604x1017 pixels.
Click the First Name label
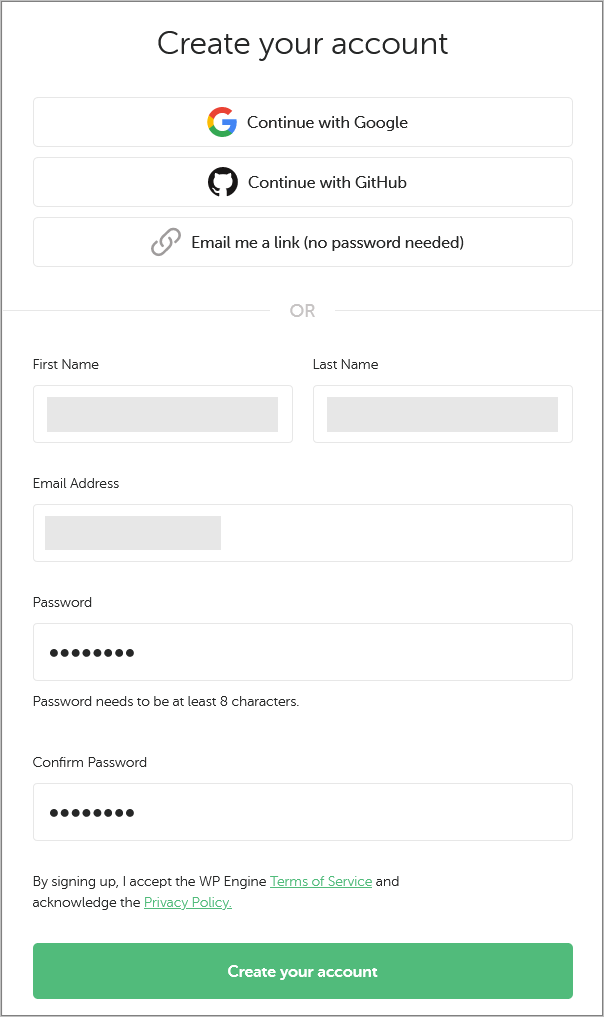click(x=66, y=365)
